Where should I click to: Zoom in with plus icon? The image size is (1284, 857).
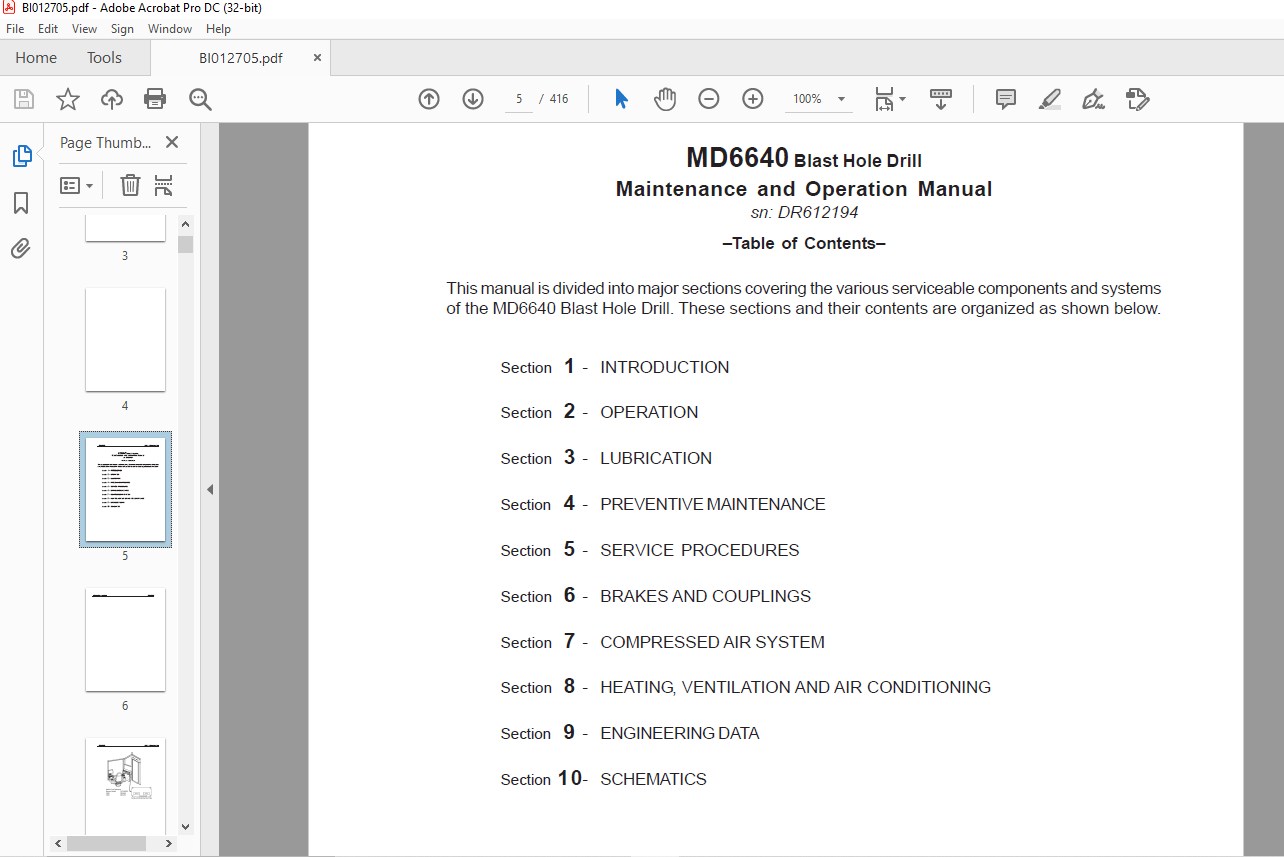click(753, 99)
